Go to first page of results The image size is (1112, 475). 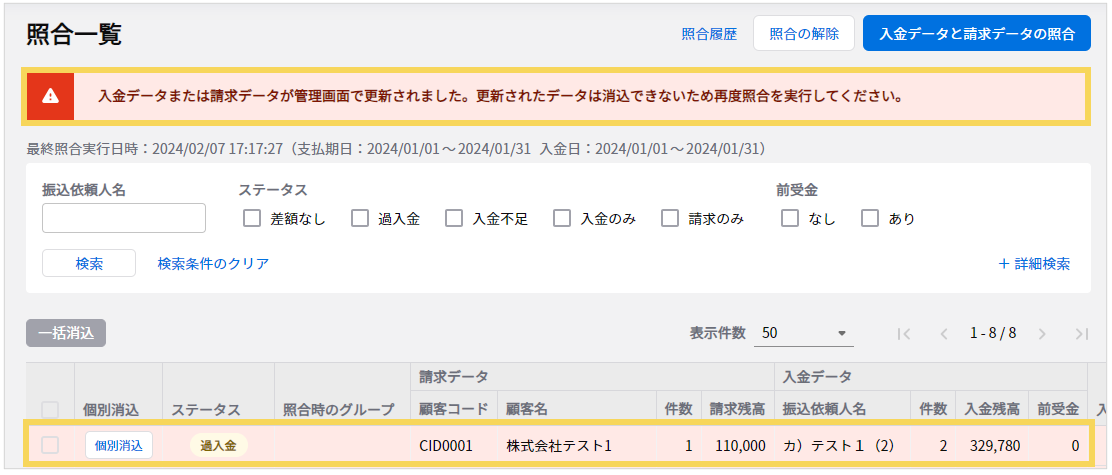point(904,333)
